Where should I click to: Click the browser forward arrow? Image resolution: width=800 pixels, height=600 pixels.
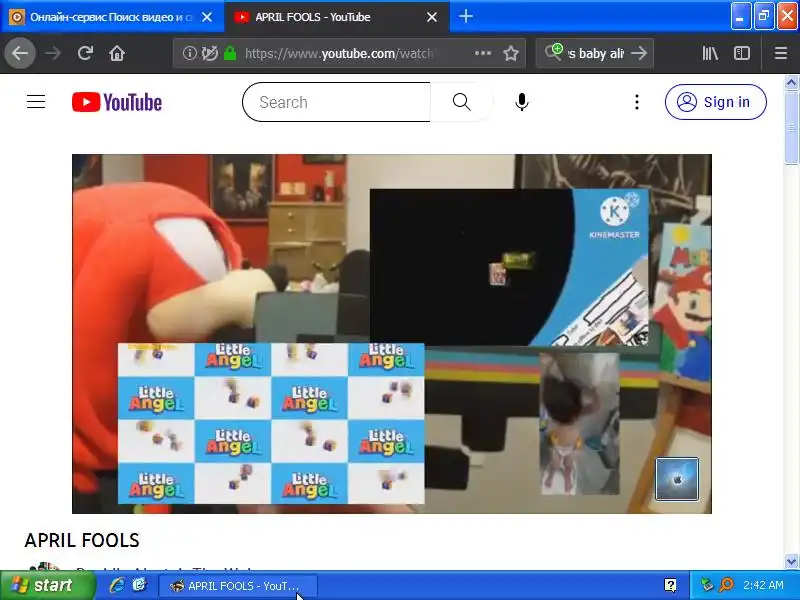coord(53,53)
